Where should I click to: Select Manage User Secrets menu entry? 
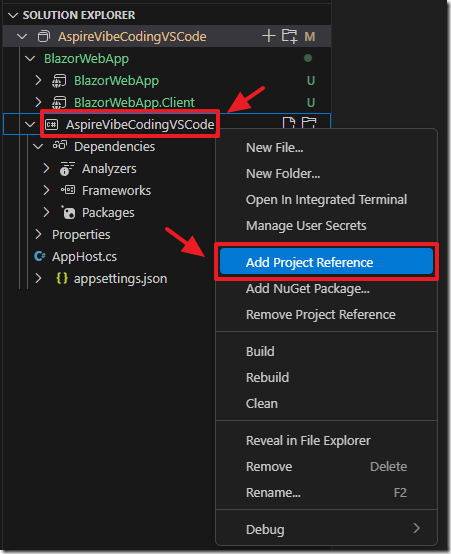pos(326,225)
